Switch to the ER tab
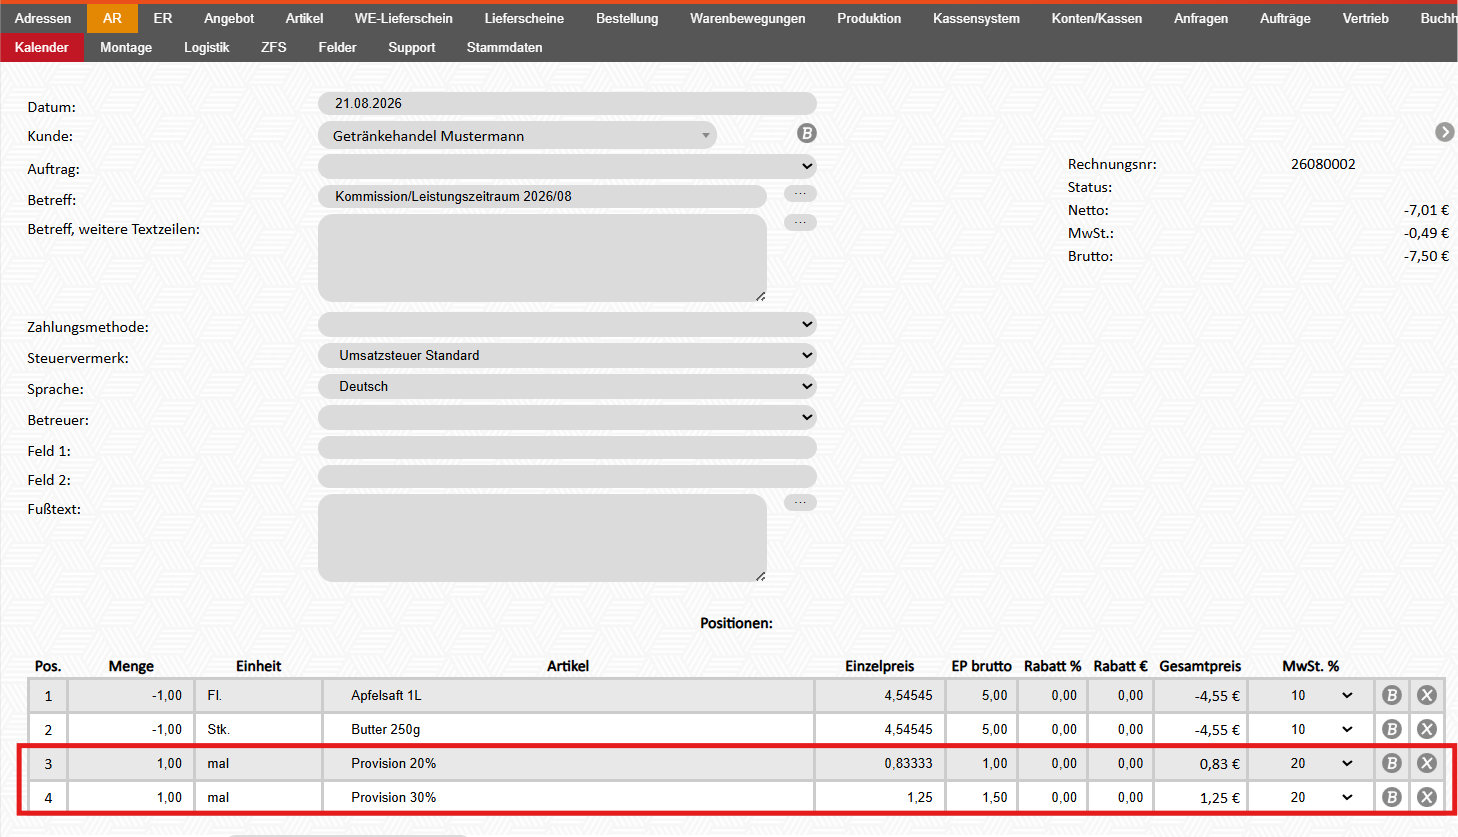This screenshot has width=1458, height=837. click(163, 18)
